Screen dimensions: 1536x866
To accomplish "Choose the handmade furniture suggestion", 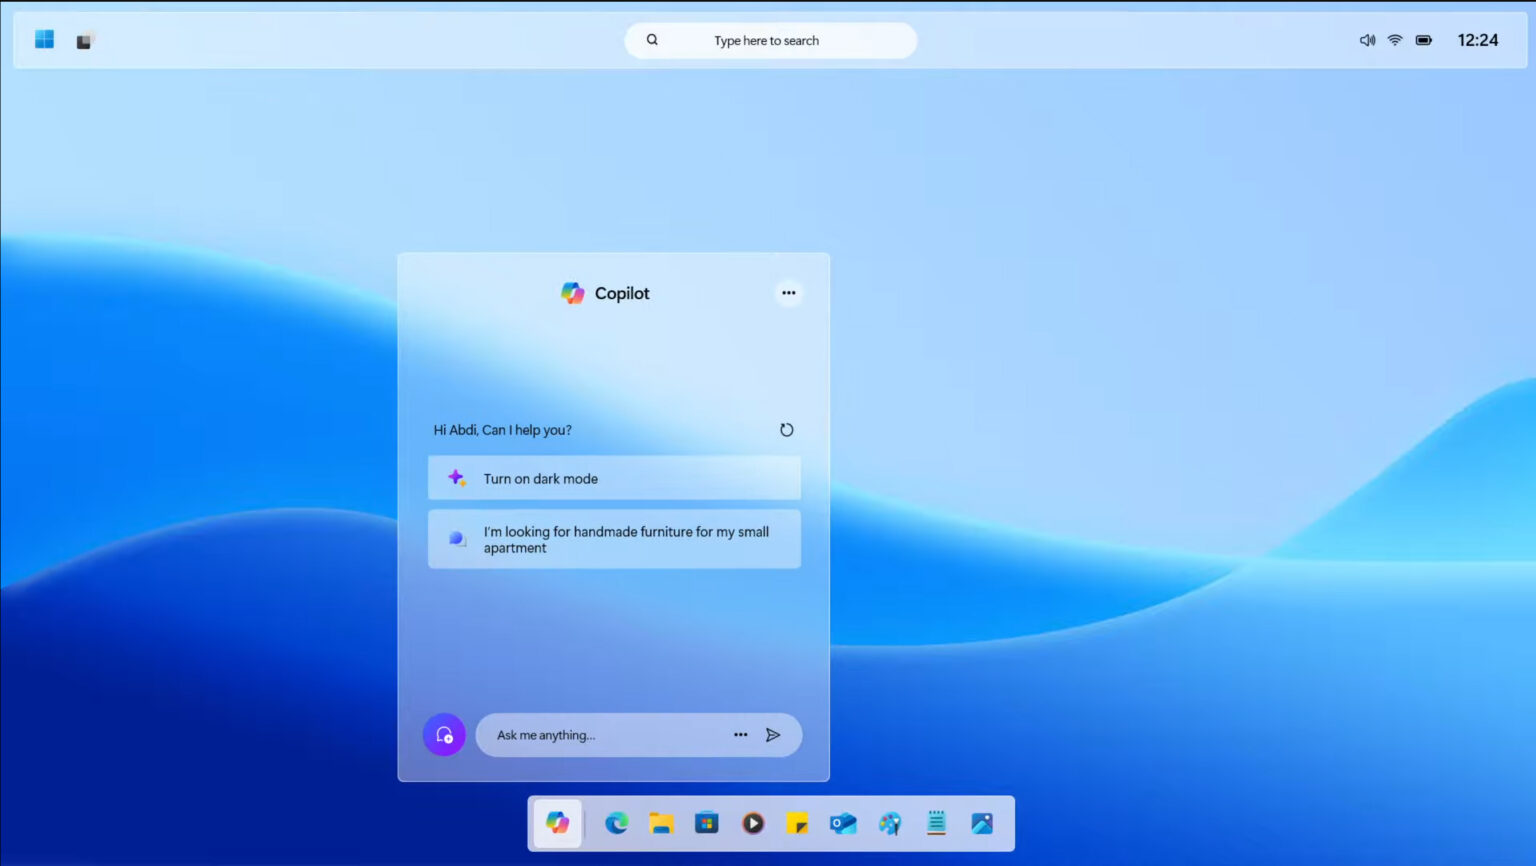I will point(613,539).
